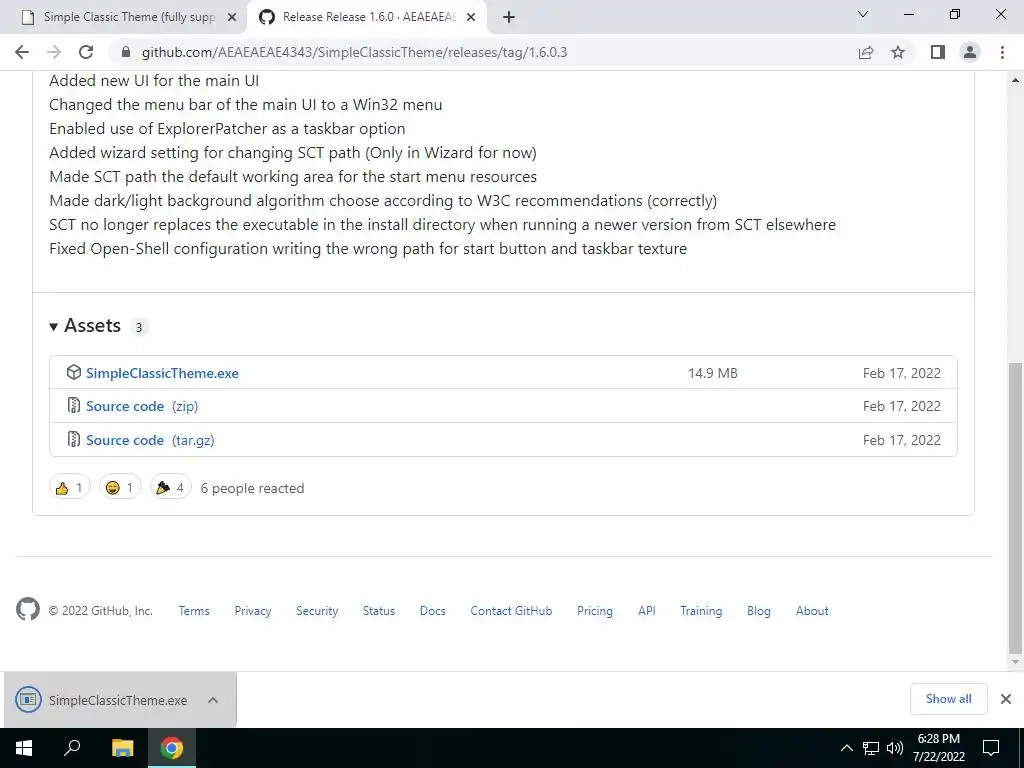
Task: Open the tab search chevron
Action: coord(863,14)
